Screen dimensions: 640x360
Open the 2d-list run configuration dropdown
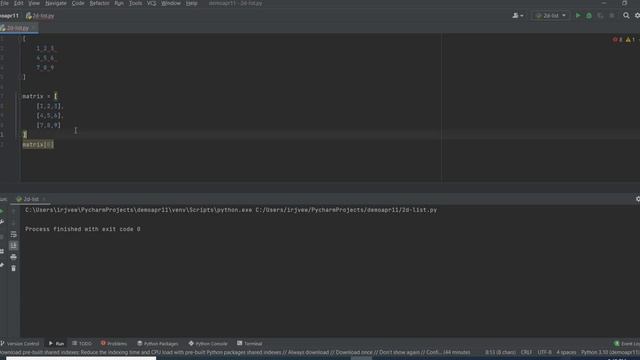coord(550,16)
